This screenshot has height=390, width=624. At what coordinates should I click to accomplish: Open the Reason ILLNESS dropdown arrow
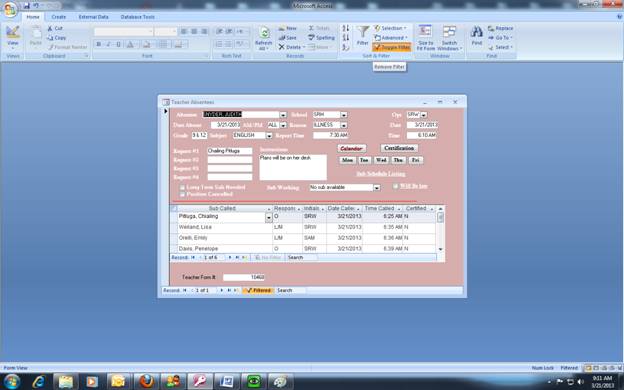(344, 125)
